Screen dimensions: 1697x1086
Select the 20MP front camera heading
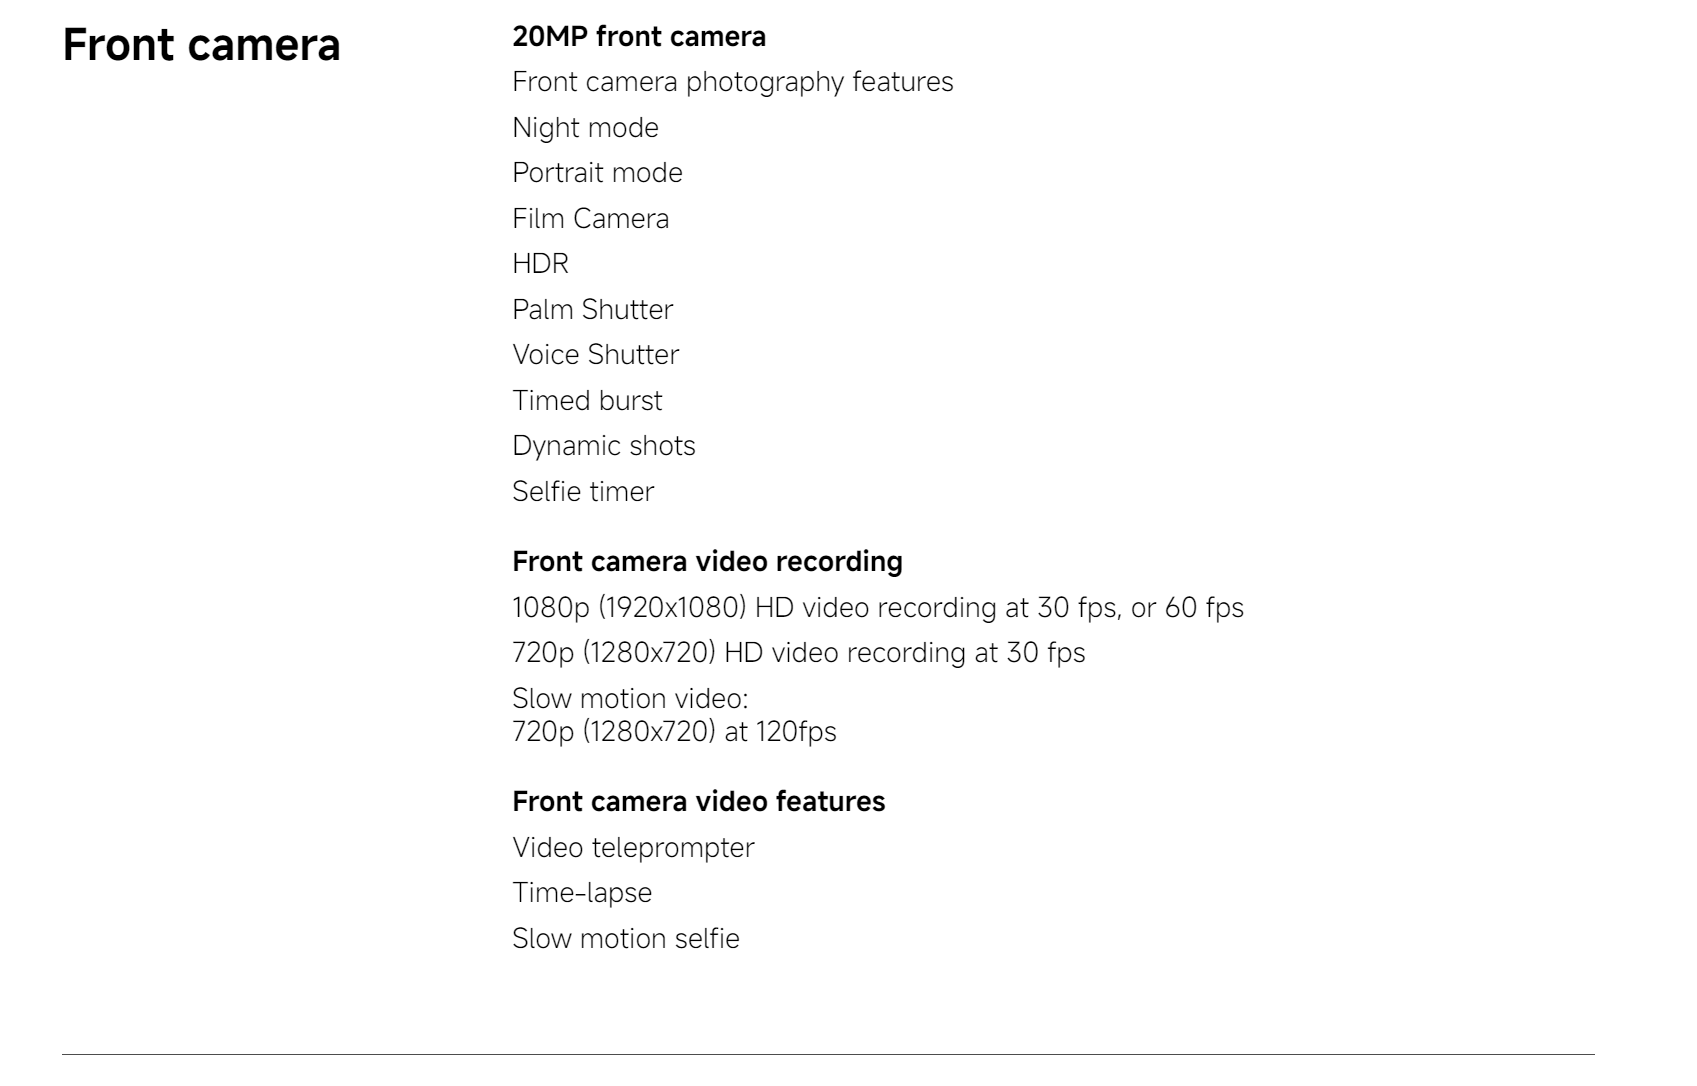(639, 37)
